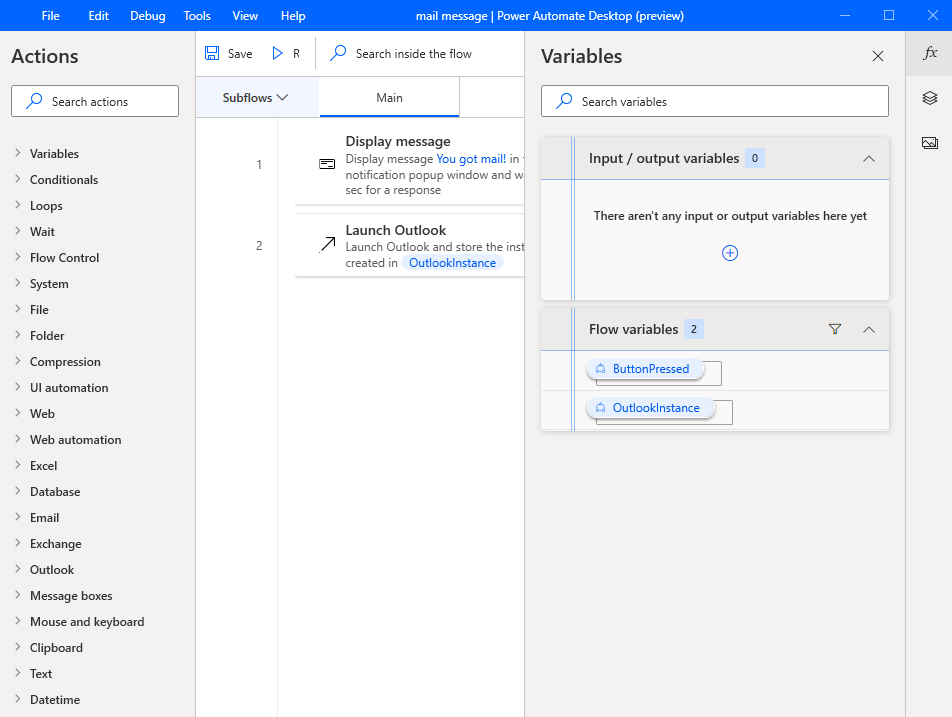
Task: Filter flow variables with funnel icon
Action: click(835, 329)
